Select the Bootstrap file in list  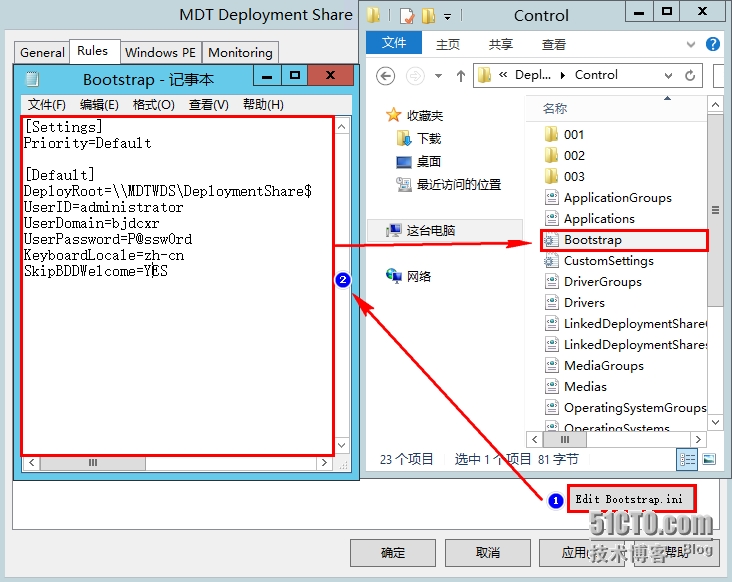(625, 240)
